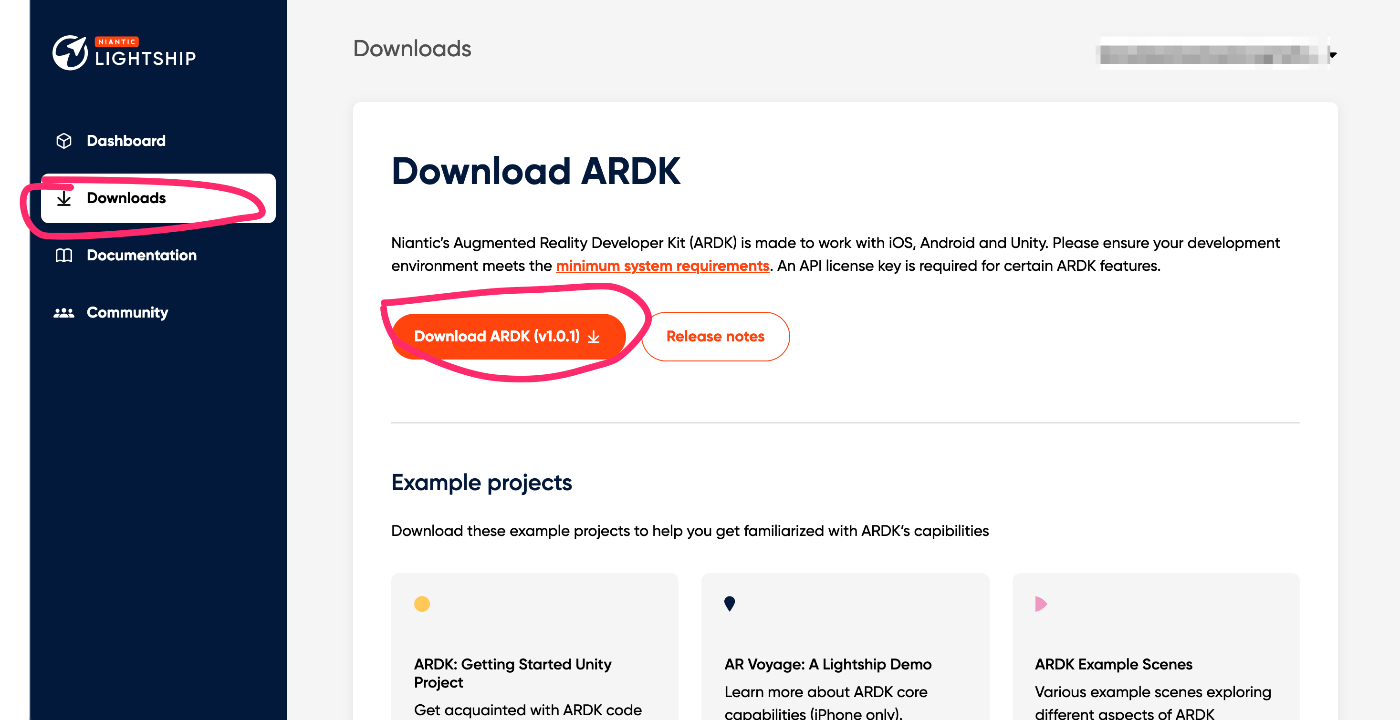The width and height of the screenshot is (1400, 720).
Task: Click the Downloads arrow icon in sidebar
Action: pyautogui.click(x=64, y=198)
